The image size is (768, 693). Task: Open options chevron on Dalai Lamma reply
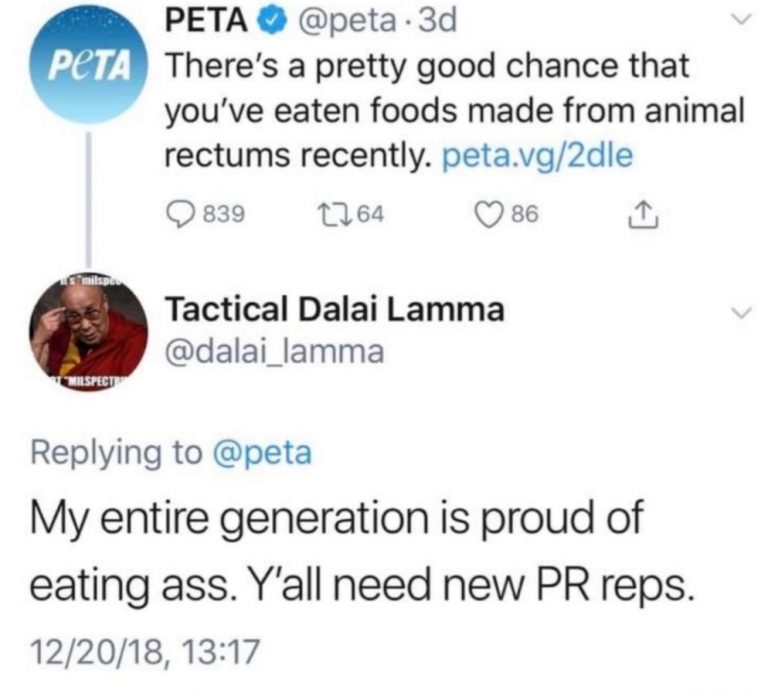coord(738,313)
